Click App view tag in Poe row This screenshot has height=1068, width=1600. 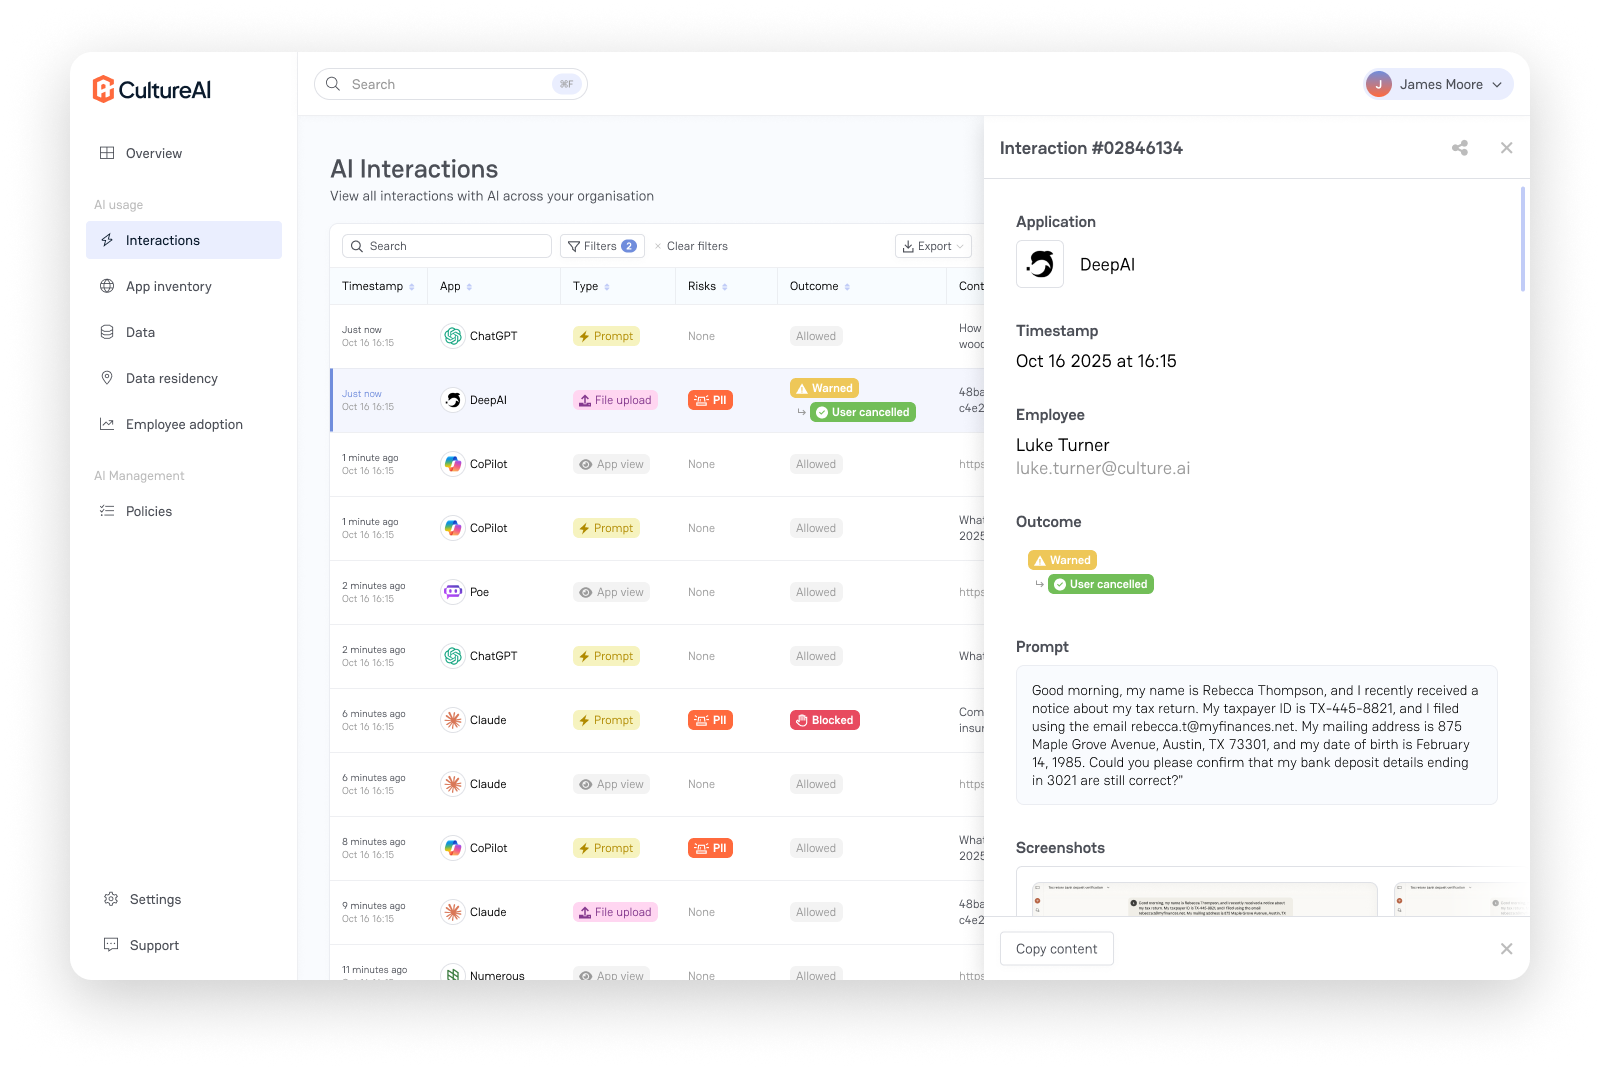[612, 592]
